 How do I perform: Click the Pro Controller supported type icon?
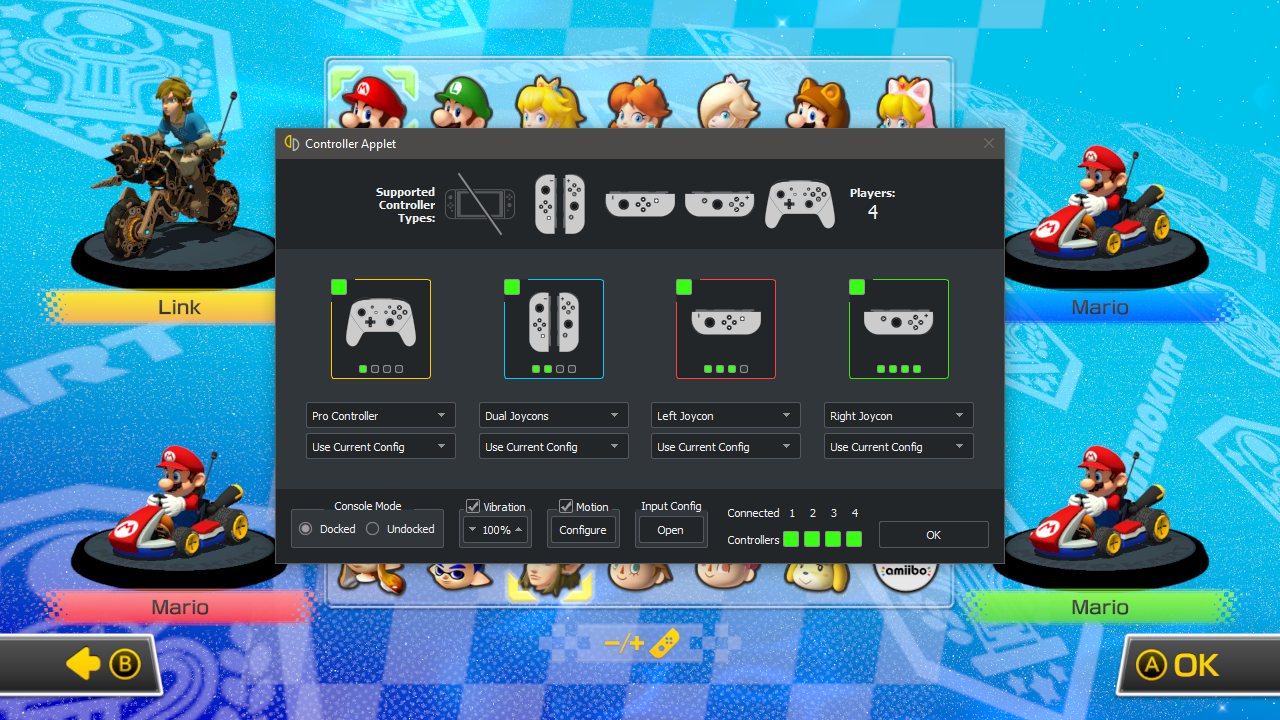click(800, 204)
